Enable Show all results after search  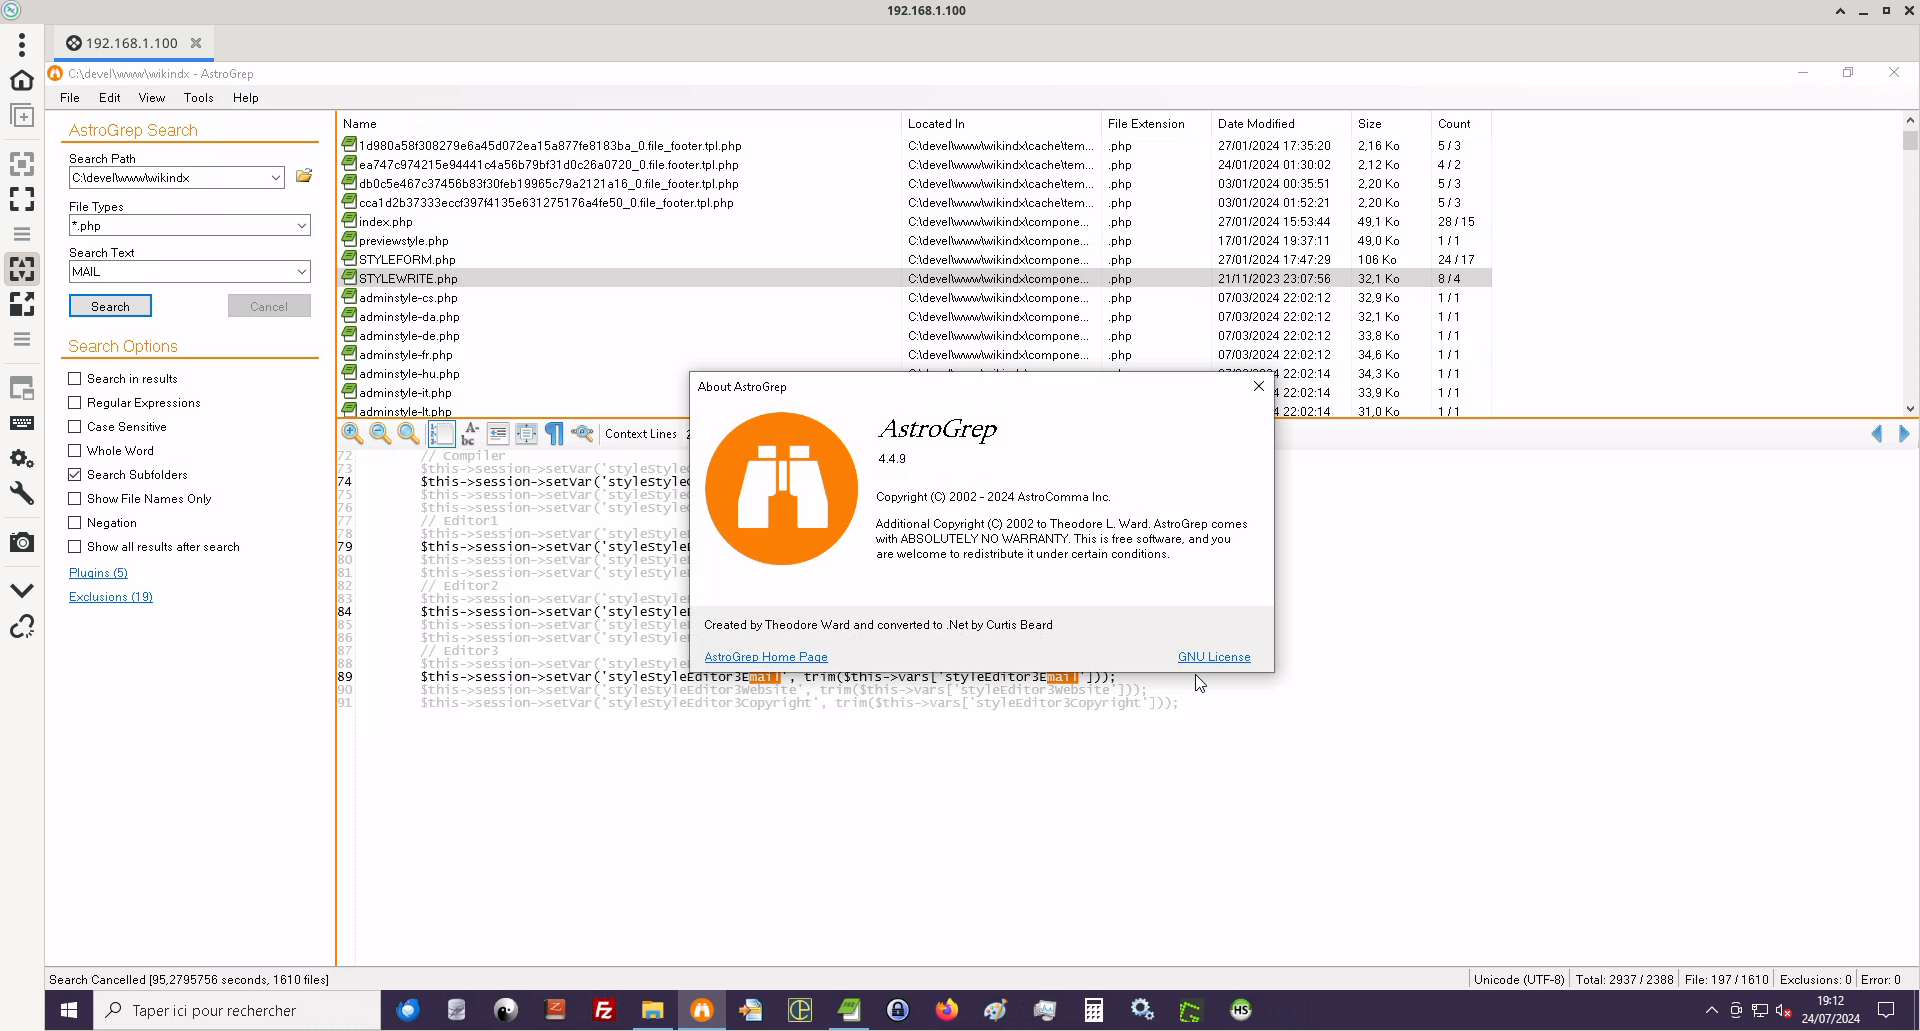coord(75,546)
